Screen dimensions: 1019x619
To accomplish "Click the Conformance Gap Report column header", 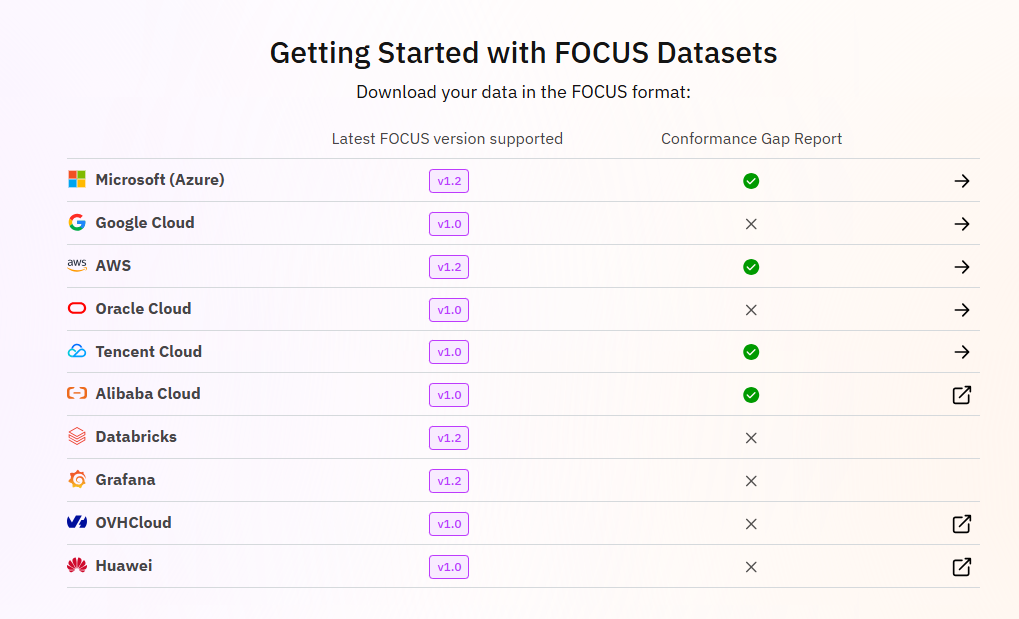I will pos(751,139).
